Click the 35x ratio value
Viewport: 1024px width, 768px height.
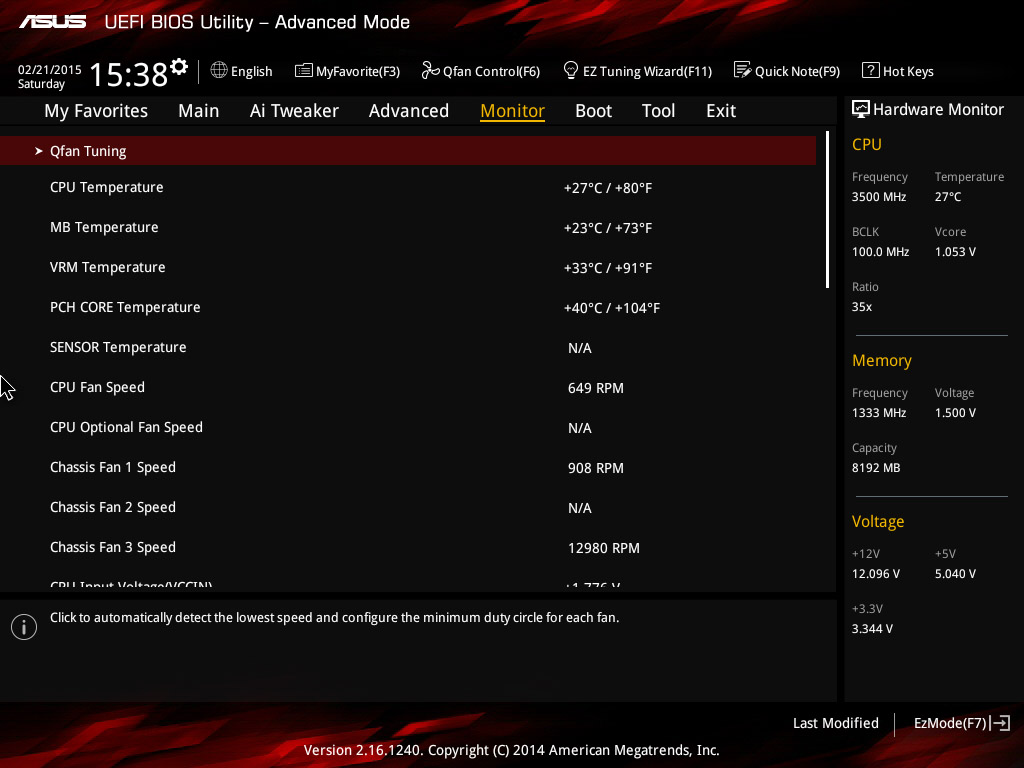click(862, 306)
